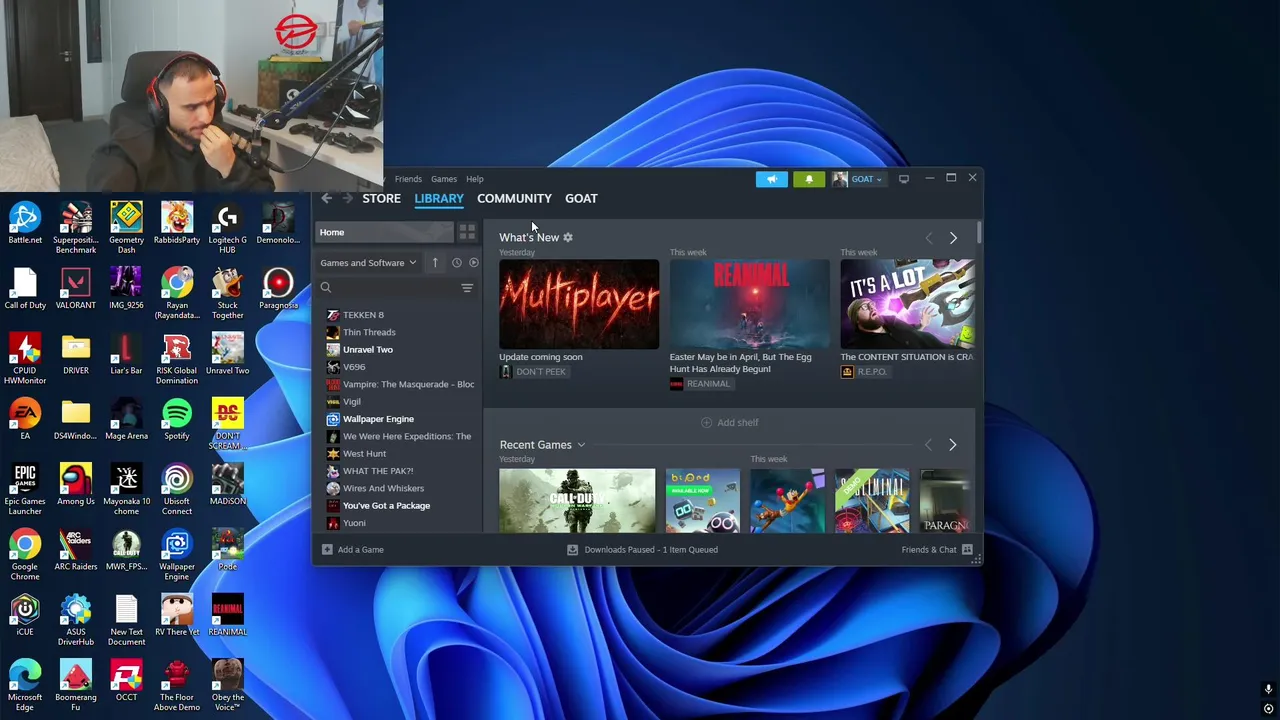Switch library to grid collections view
Viewport: 1280px width, 720px height.
(467, 232)
